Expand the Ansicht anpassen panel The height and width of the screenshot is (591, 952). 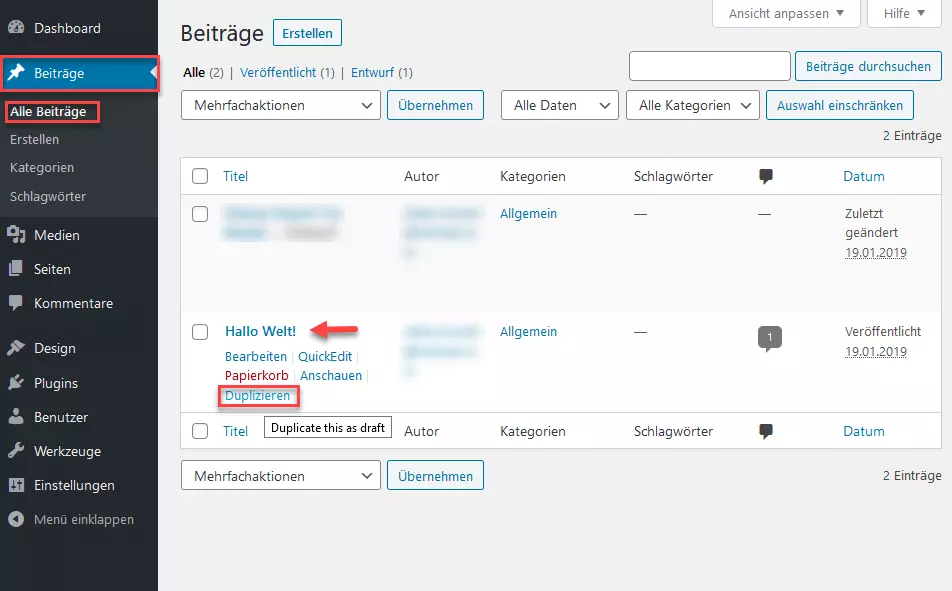[786, 13]
